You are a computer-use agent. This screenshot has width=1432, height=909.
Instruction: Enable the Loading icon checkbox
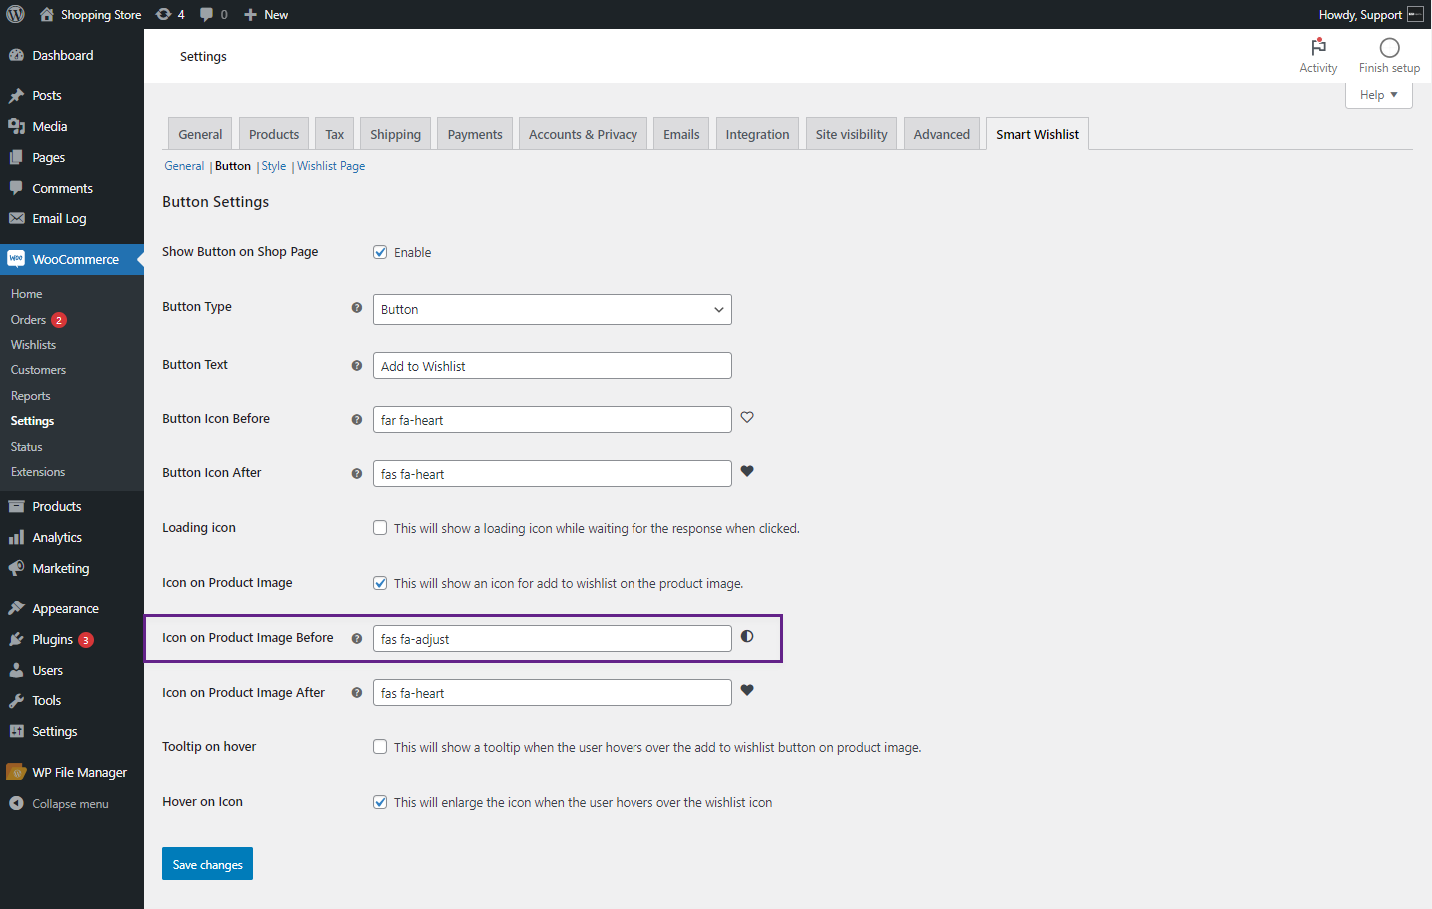[x=380, y=528]
